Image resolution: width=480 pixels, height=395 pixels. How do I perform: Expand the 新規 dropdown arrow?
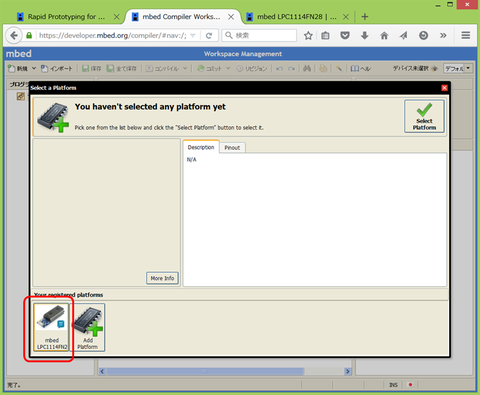coord(34,68)
